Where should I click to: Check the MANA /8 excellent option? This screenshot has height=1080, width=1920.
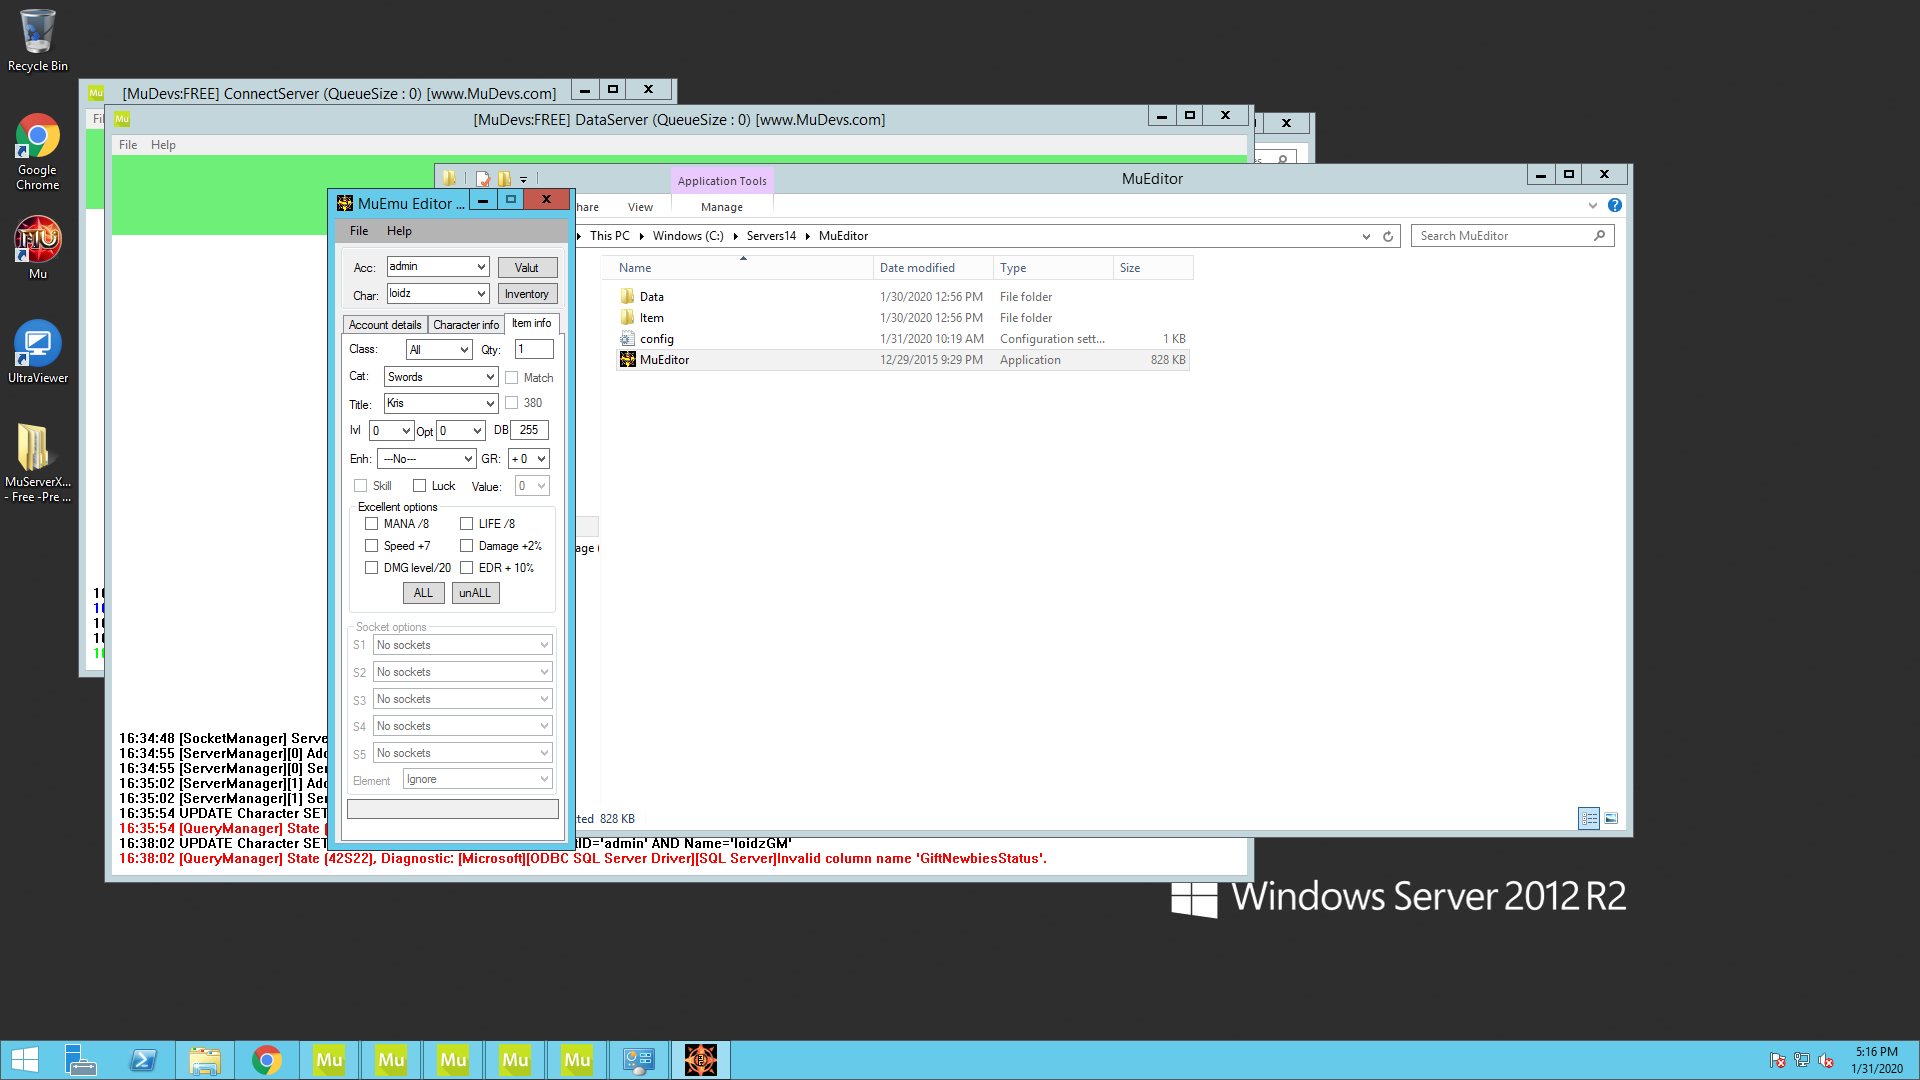point(371,524)
